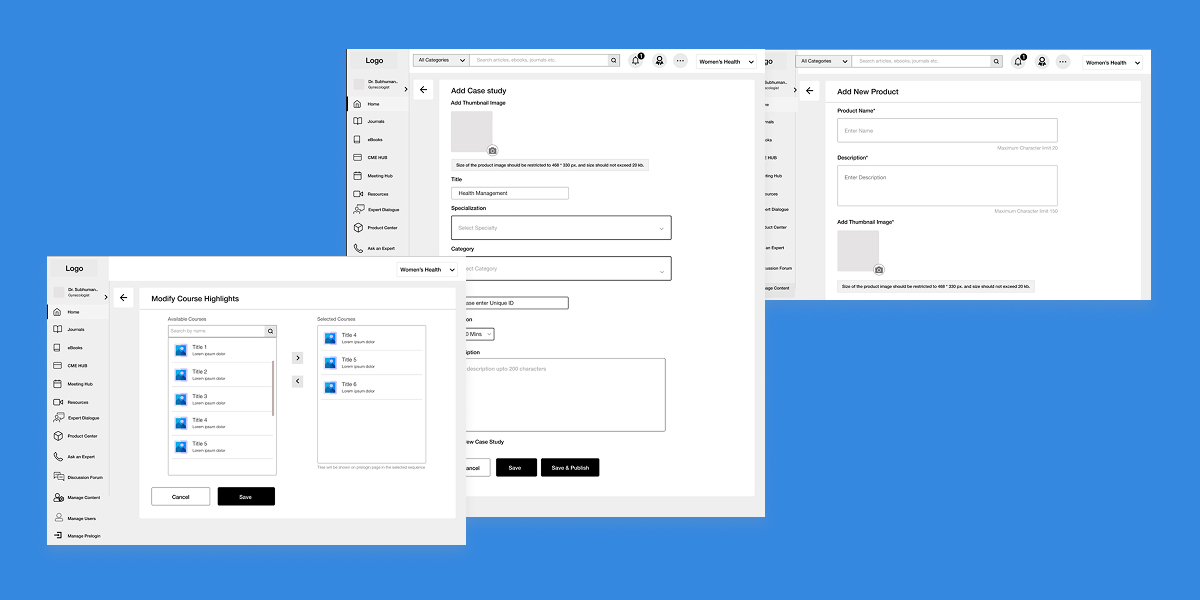Screen dimensions: 1200x600
Task: Click the award badge icon on Add New Product screen
Action: click(x=1041, y=62)
